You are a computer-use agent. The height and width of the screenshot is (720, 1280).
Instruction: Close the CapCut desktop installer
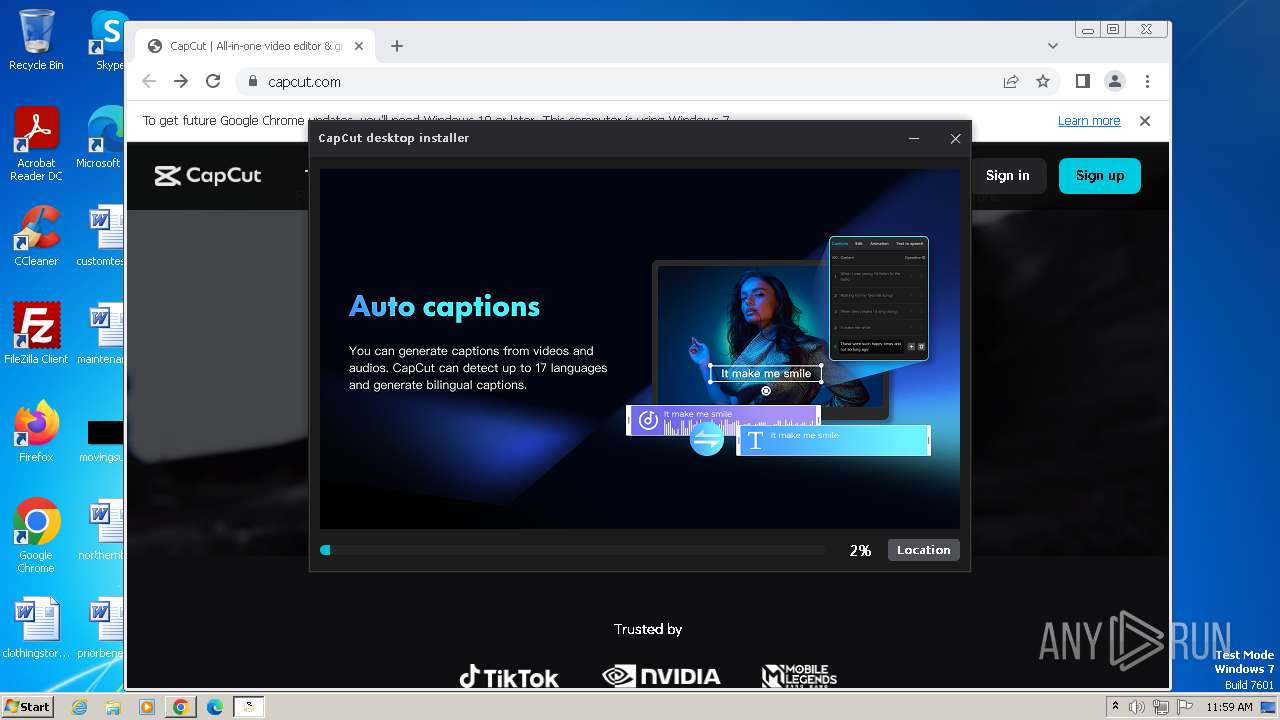(955, 139)
